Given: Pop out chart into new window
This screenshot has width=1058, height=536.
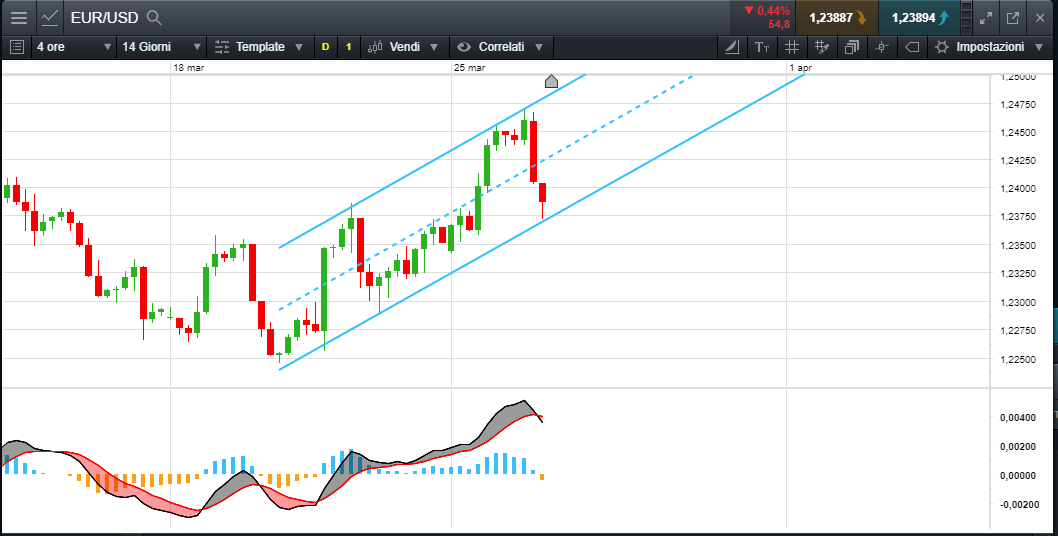Looking at the screenshot, I should point(1013,18).
